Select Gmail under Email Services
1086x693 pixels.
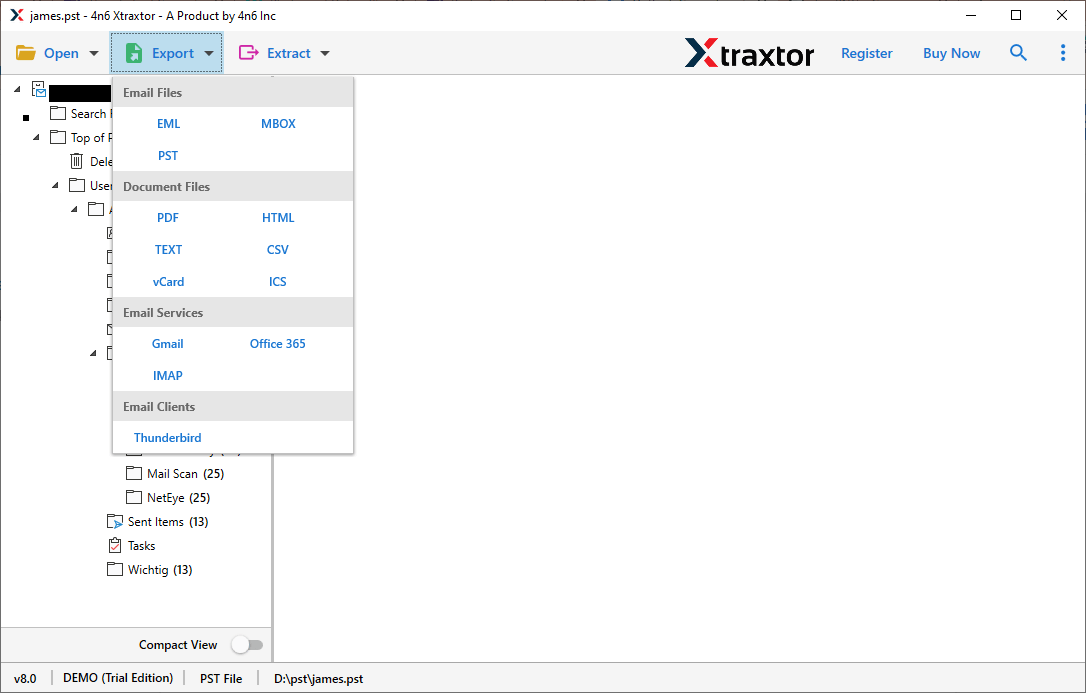point(167,343)
